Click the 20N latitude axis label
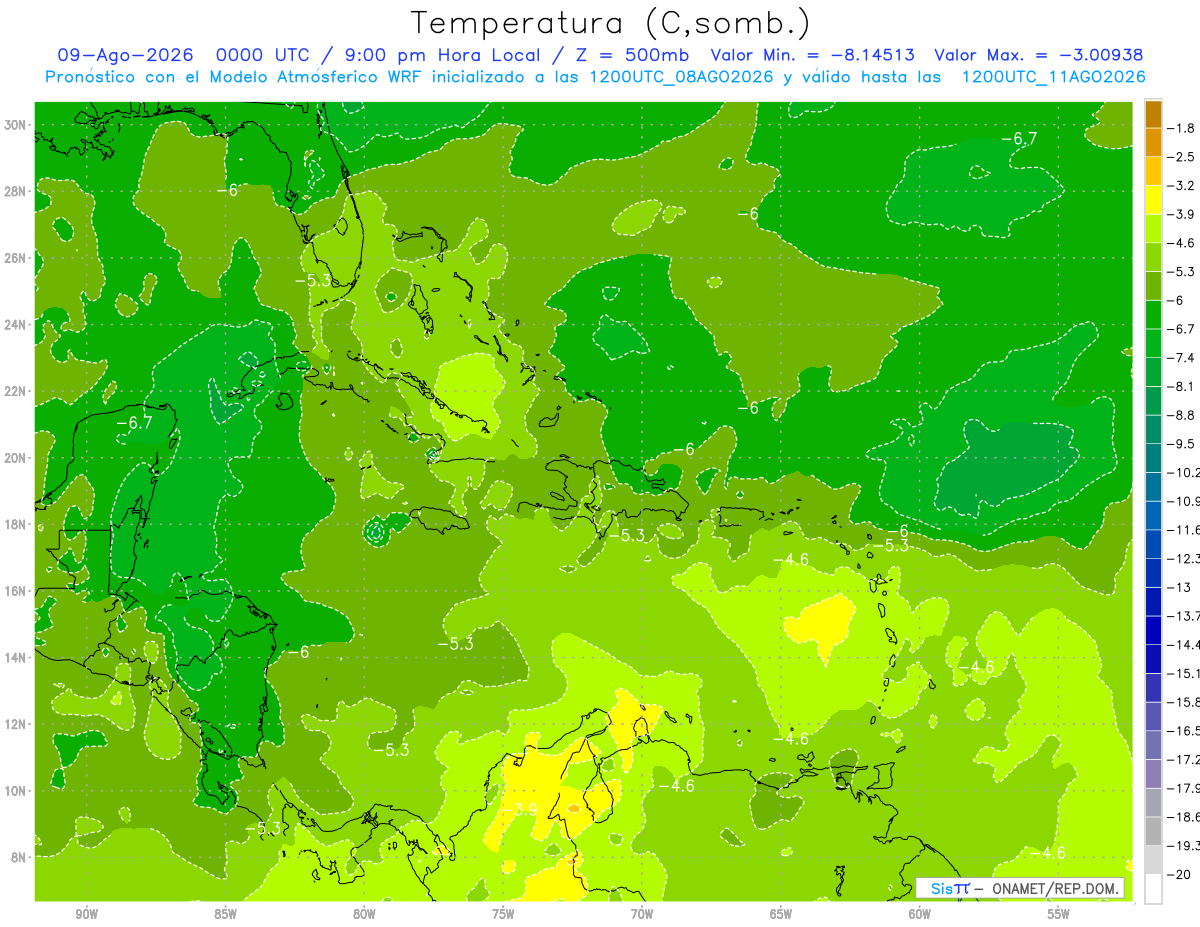Viewport: 1200px width, 927px height. point(16,458)
